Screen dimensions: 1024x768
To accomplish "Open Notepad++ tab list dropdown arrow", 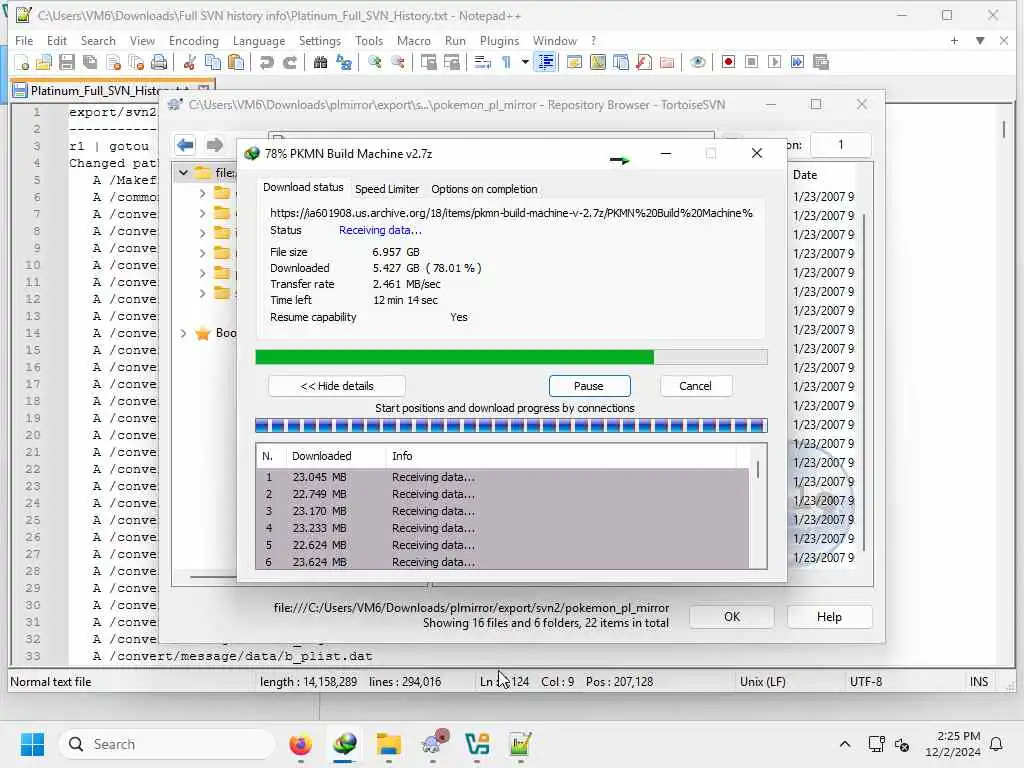I will click(980, 40).
